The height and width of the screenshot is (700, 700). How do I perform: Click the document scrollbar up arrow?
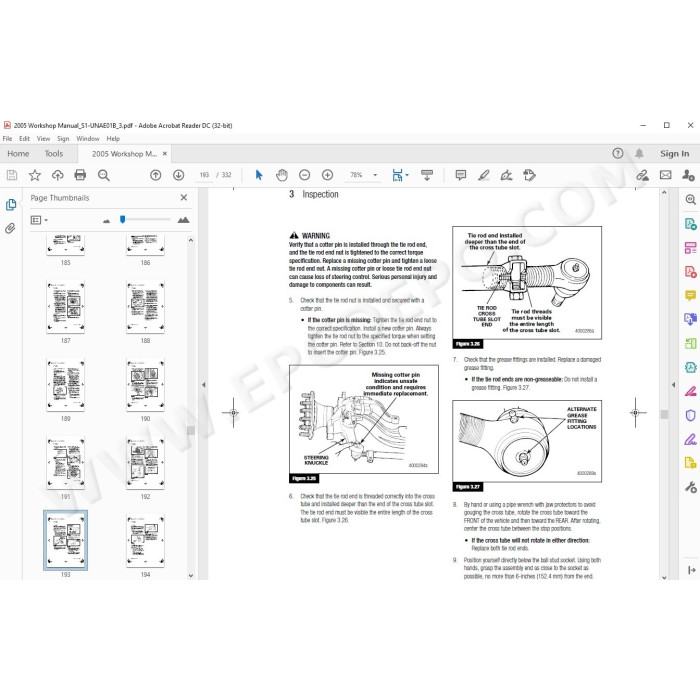[x=664, y=192]
